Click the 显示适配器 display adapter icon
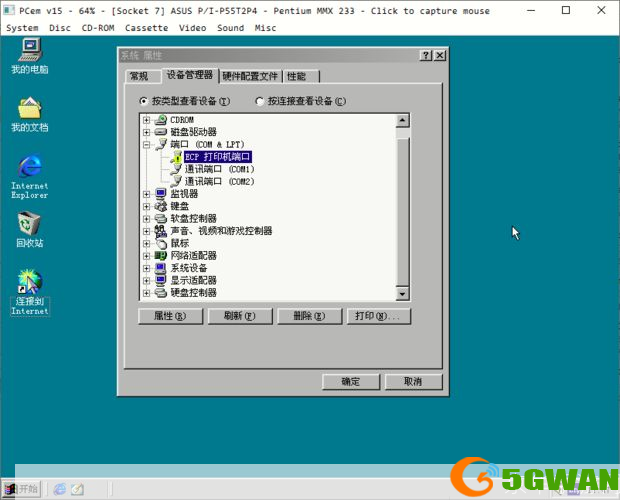The image size is (620, 500). pos(161,280)
